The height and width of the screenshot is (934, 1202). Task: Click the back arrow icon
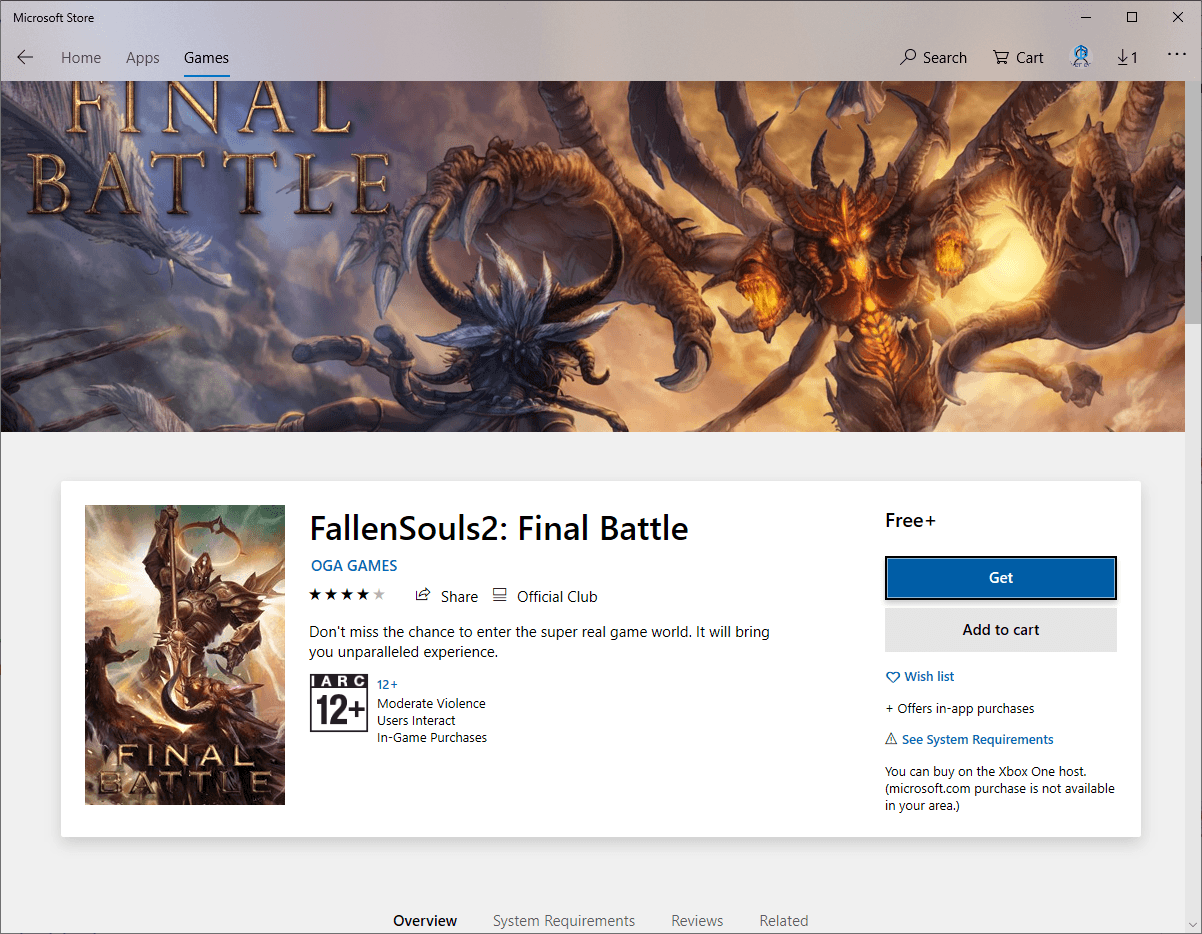[x=25, y=58]
